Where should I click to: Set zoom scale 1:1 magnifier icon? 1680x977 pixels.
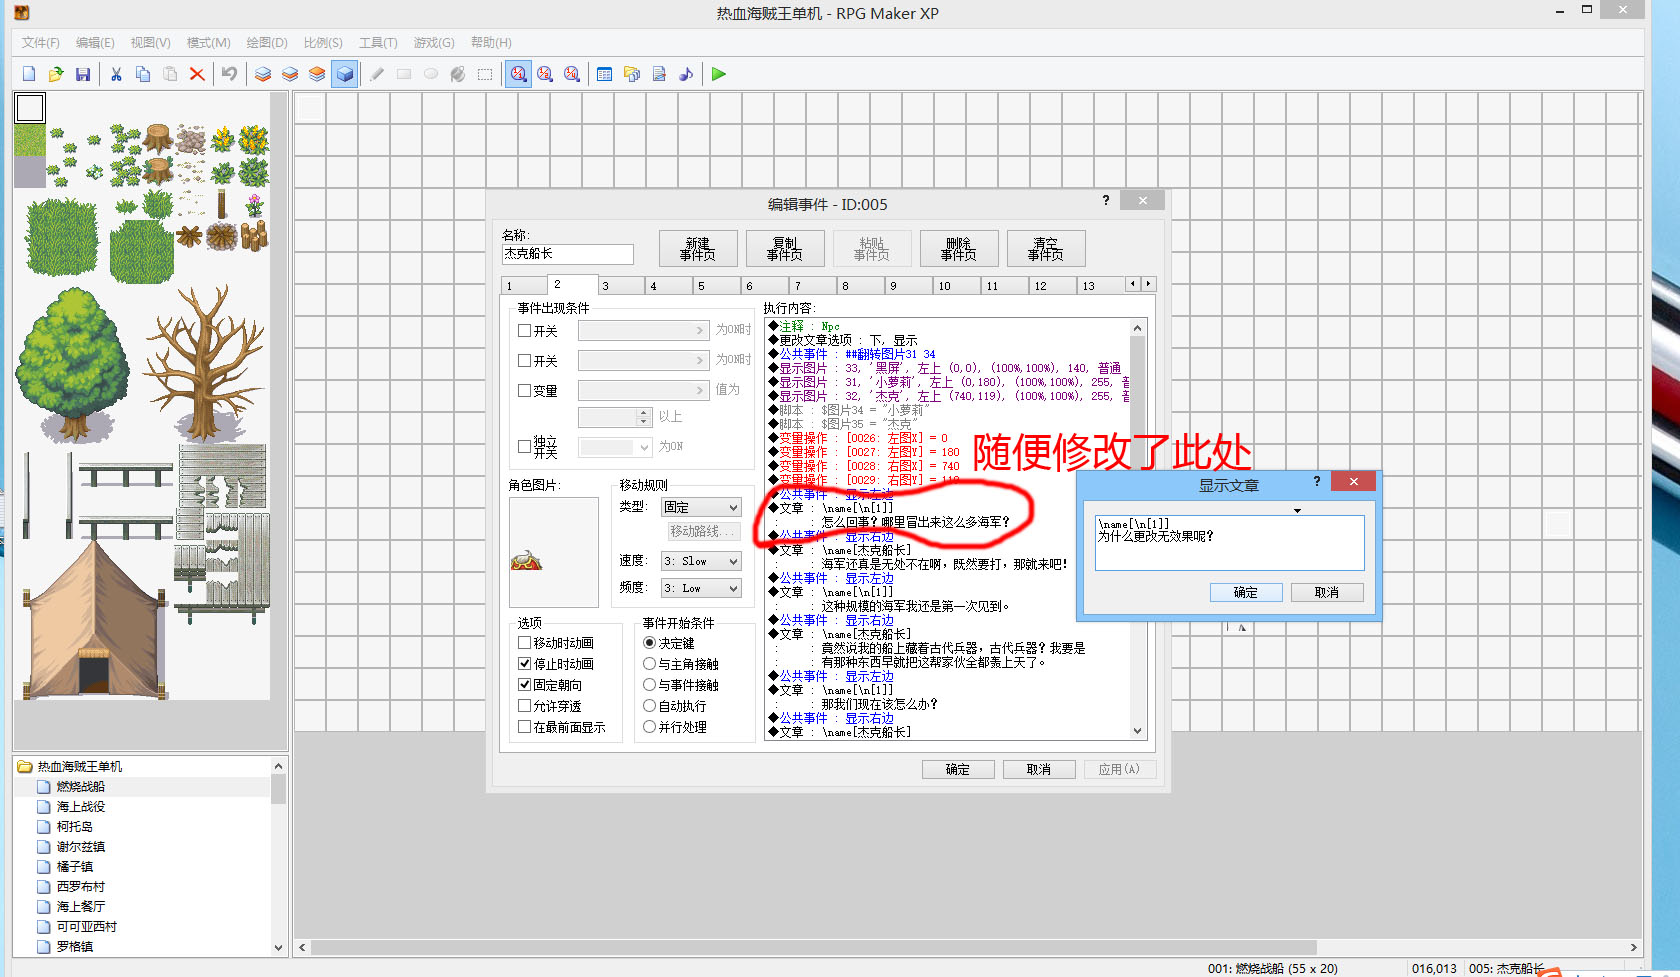pyautogui.click(x=518, y=74)
